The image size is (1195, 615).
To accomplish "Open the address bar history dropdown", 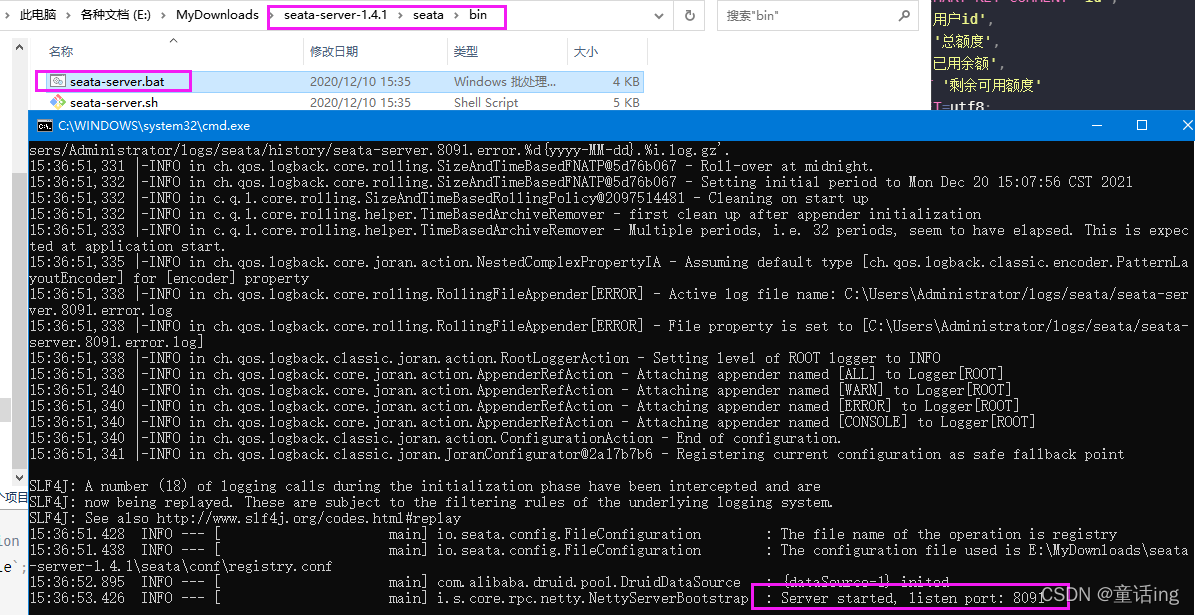I will pos(659,15).
